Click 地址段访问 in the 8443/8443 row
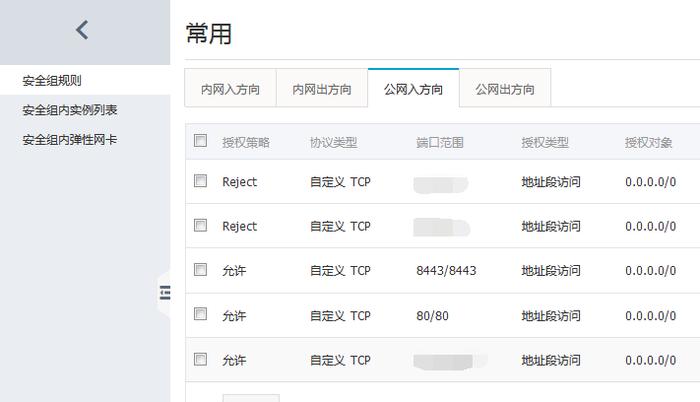This screenshot has width=700, height=402. (551, 271)
